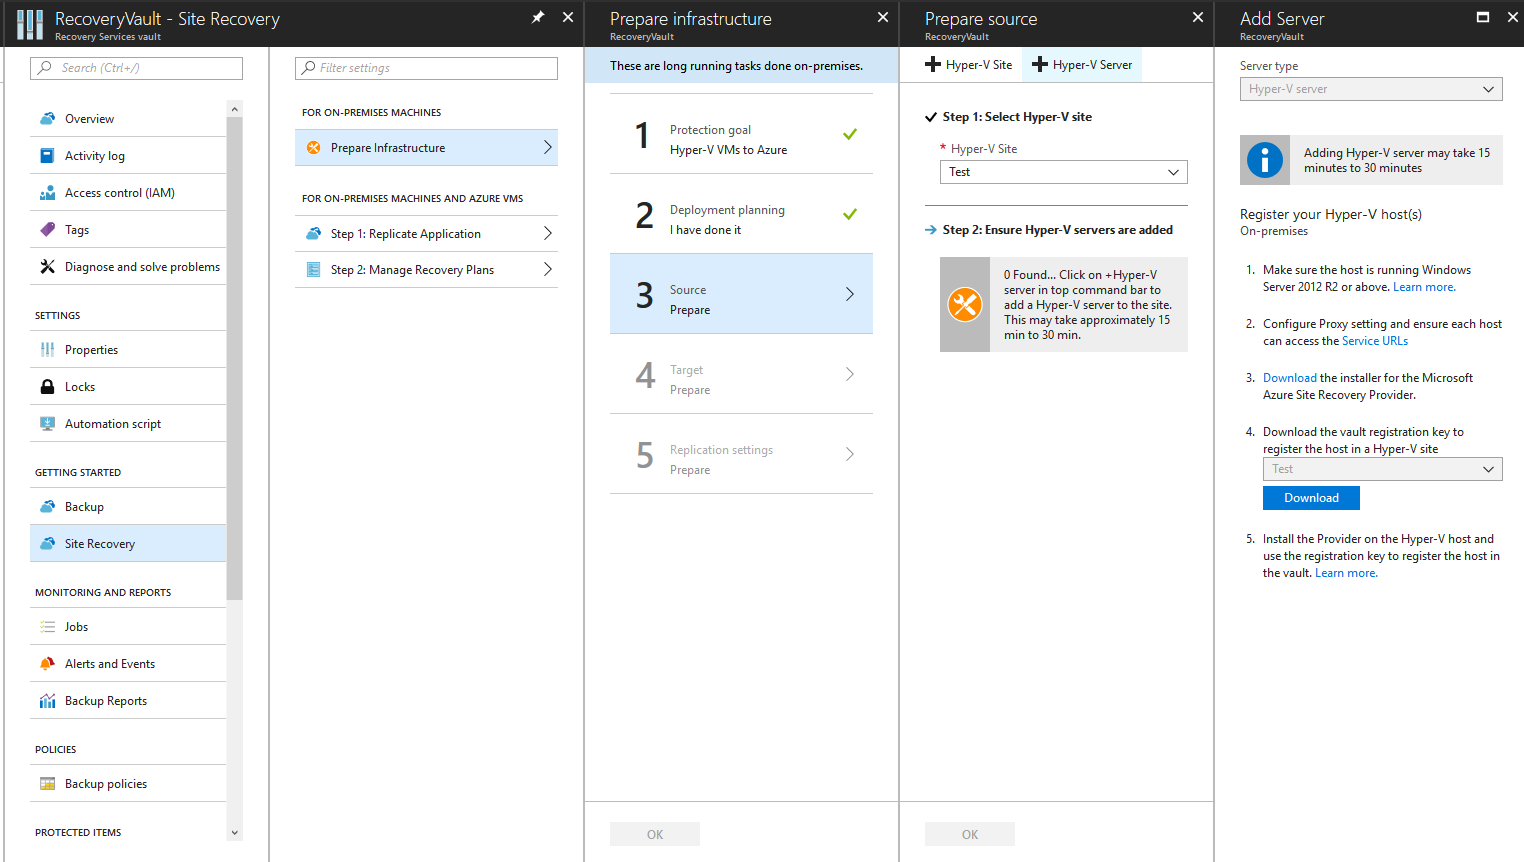The height and width of the screenshot is (862, 1524).
Task: Click the Backup policies icon
Action: click(47, 784)
